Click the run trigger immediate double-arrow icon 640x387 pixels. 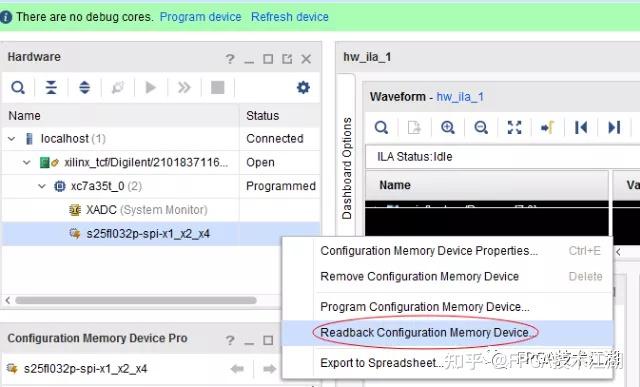(x=184, y=87)
